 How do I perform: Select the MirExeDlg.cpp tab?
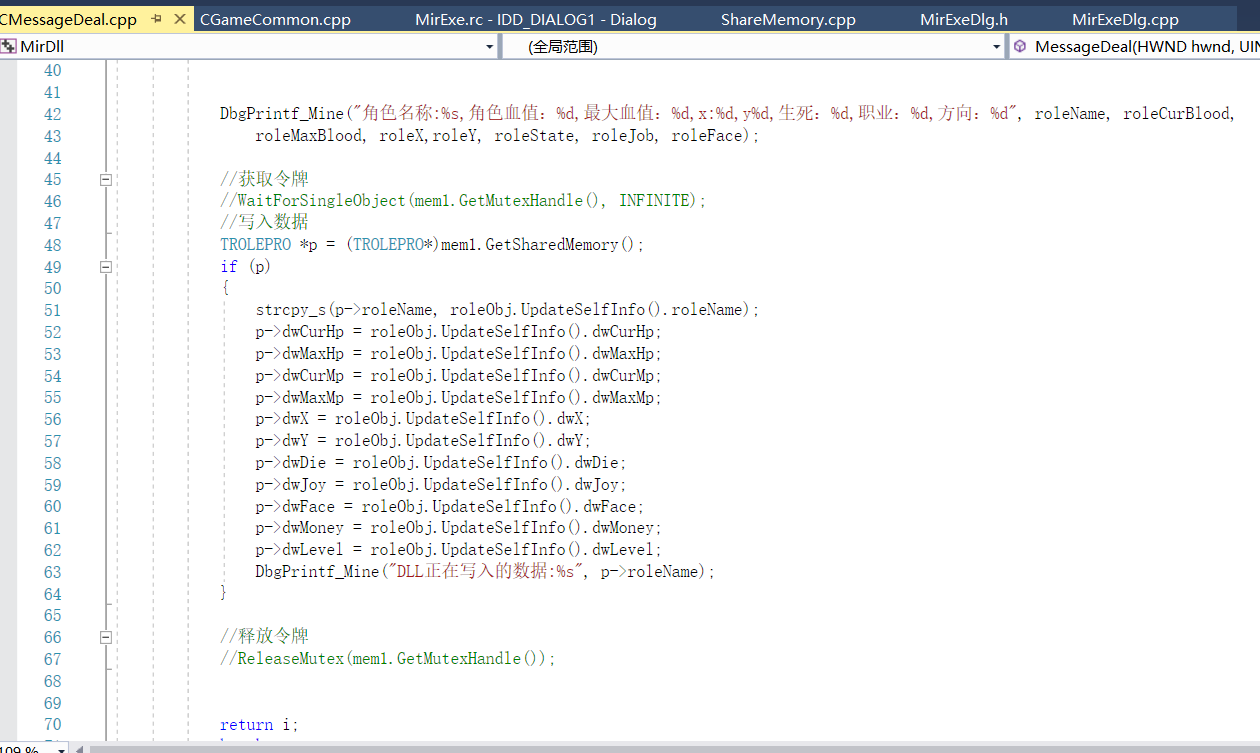pyautogui.click(x=1125, y=19)
